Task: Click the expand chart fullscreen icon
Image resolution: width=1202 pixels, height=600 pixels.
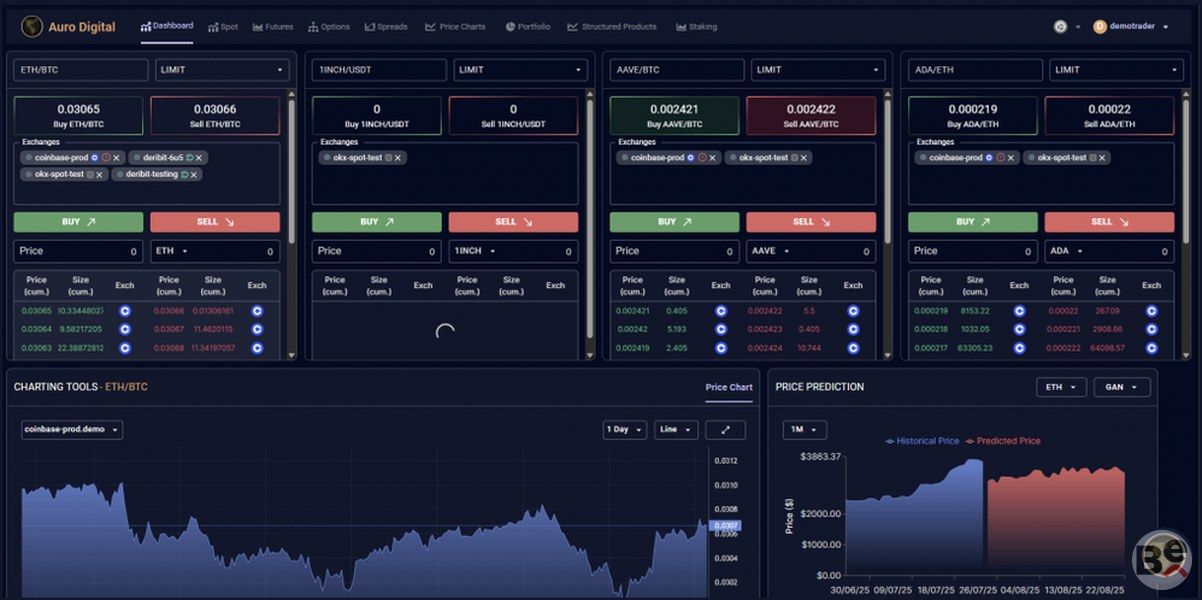Action: (x=725, y=430)
